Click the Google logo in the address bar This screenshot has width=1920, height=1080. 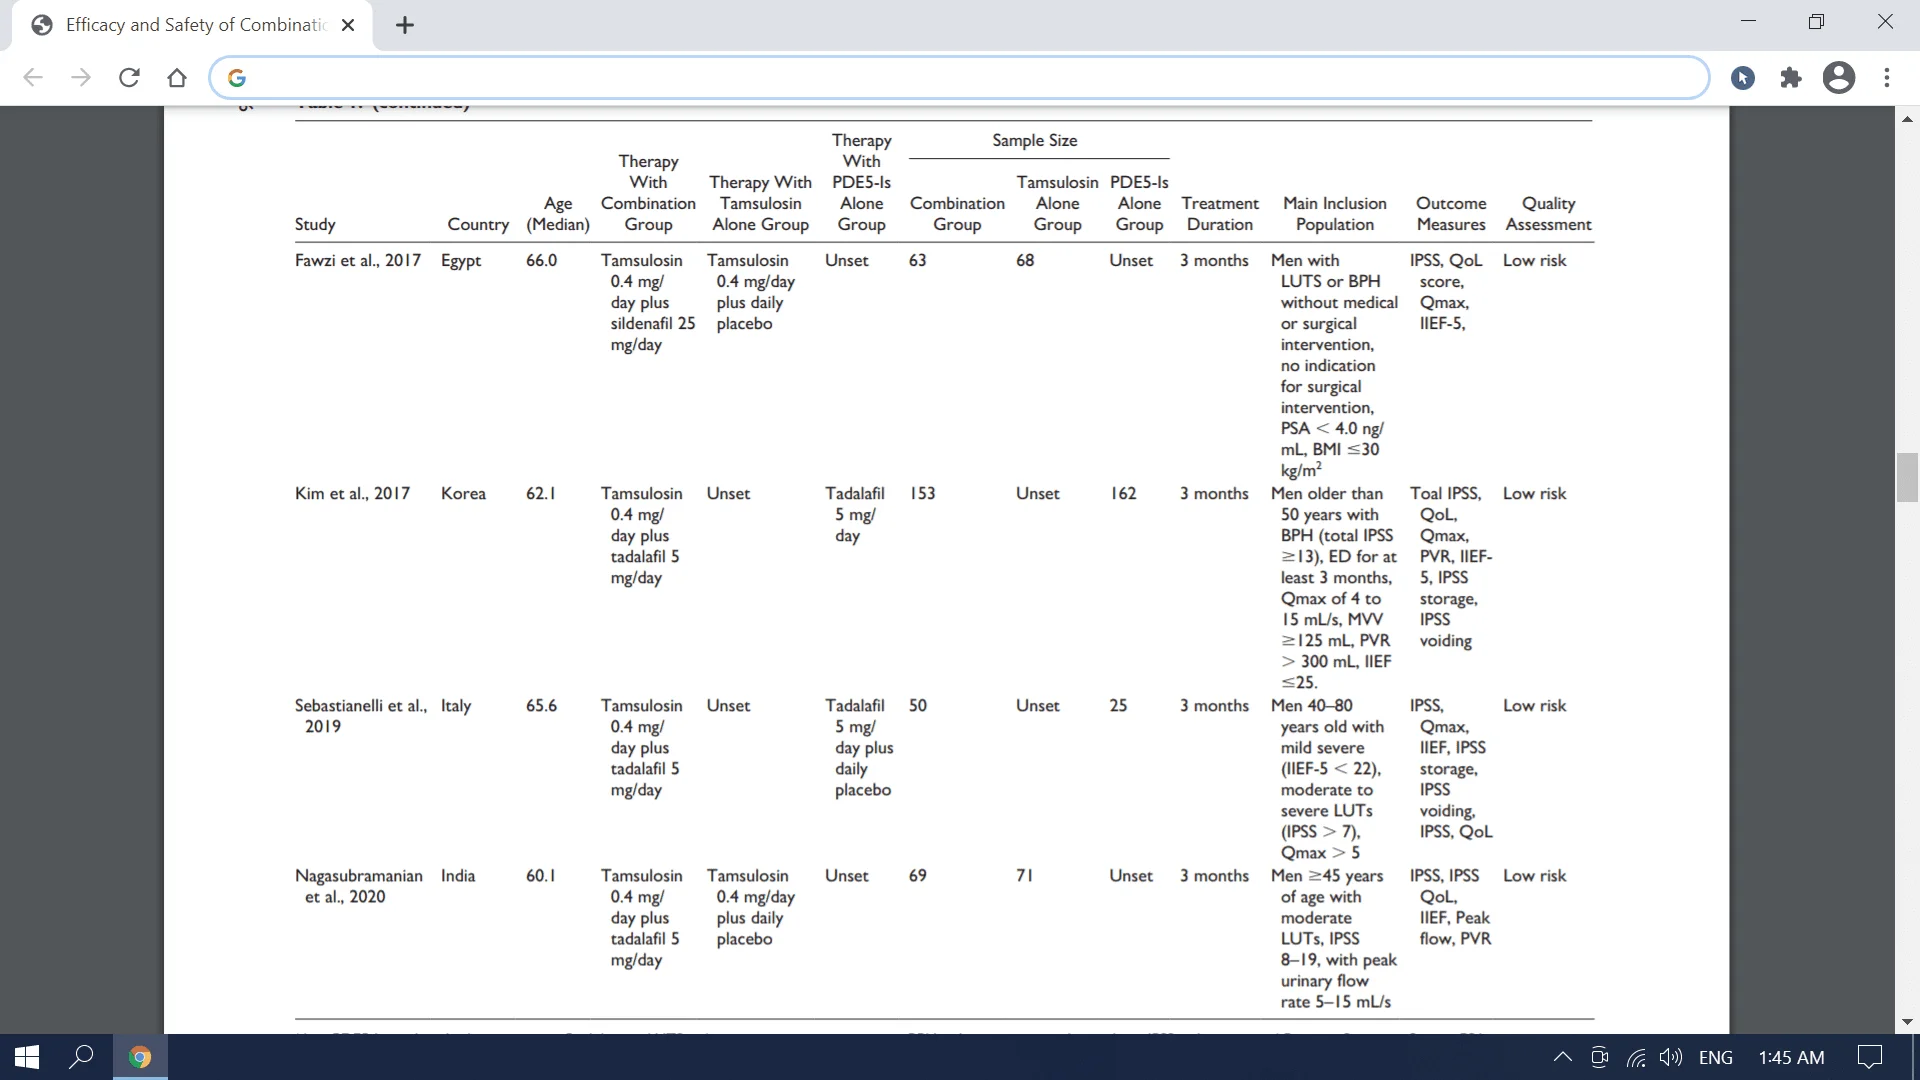pos(237,78)
